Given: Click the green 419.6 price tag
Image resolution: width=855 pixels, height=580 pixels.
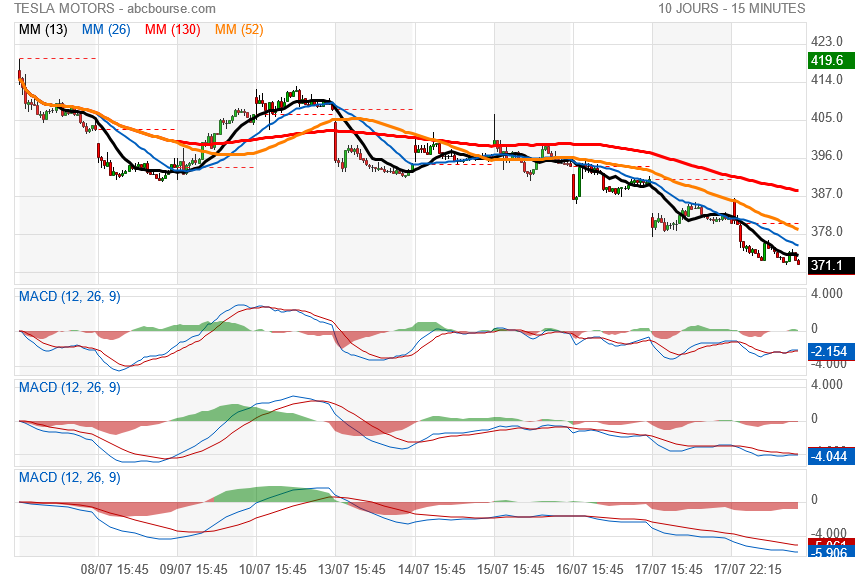Looking at the screenshot, I should tap(831, 61).
